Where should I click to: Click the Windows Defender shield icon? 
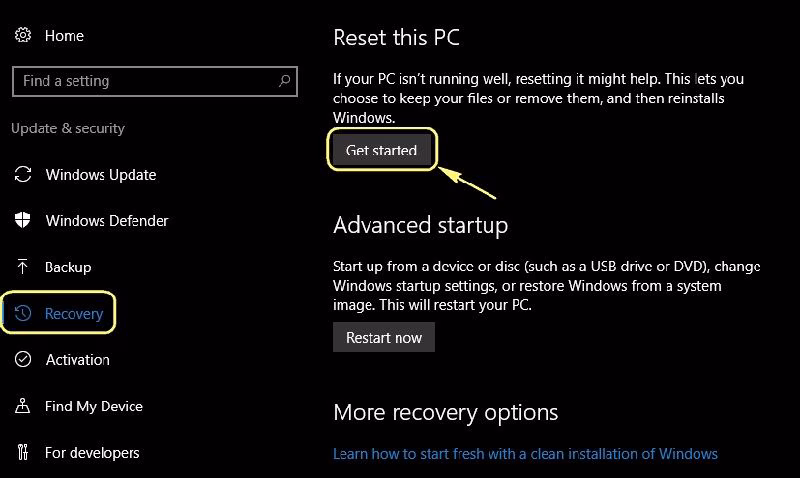click(x=22, y=221)
